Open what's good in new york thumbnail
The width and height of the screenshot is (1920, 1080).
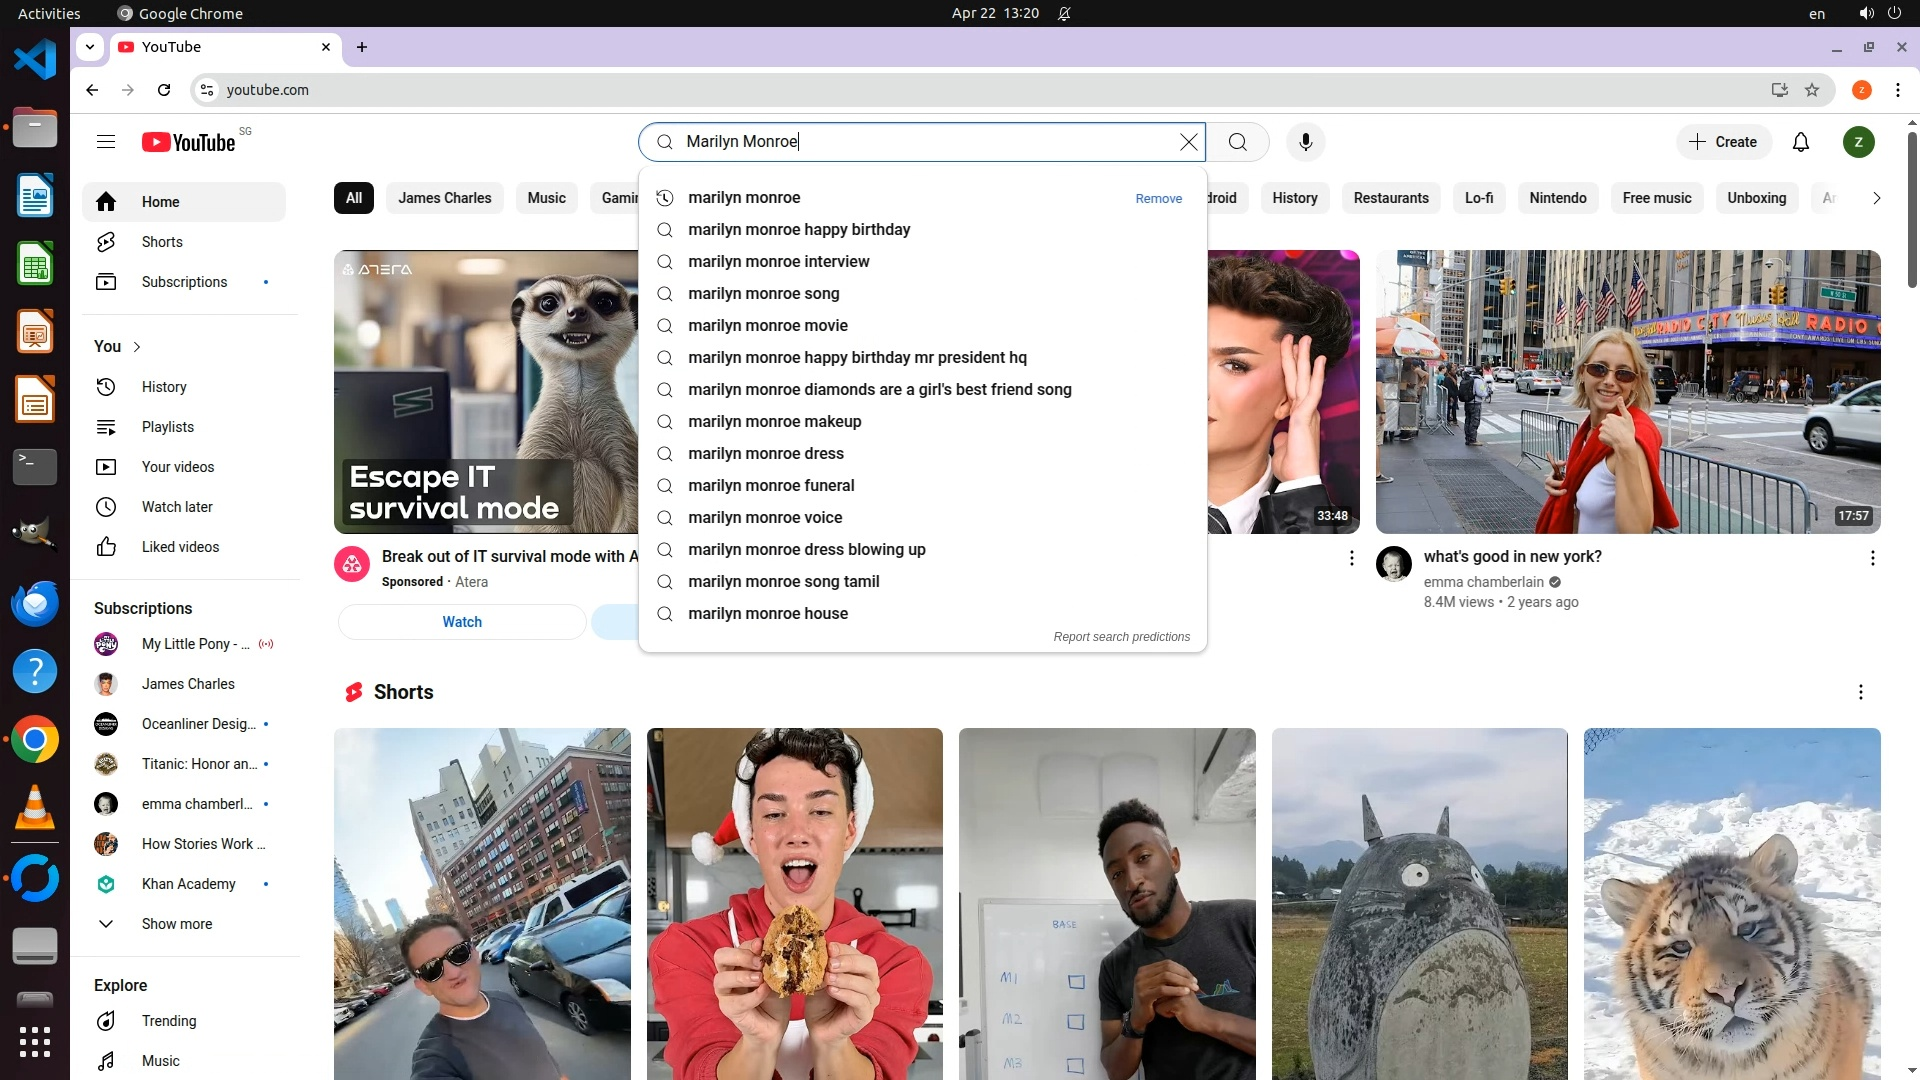pos(1627,392)
